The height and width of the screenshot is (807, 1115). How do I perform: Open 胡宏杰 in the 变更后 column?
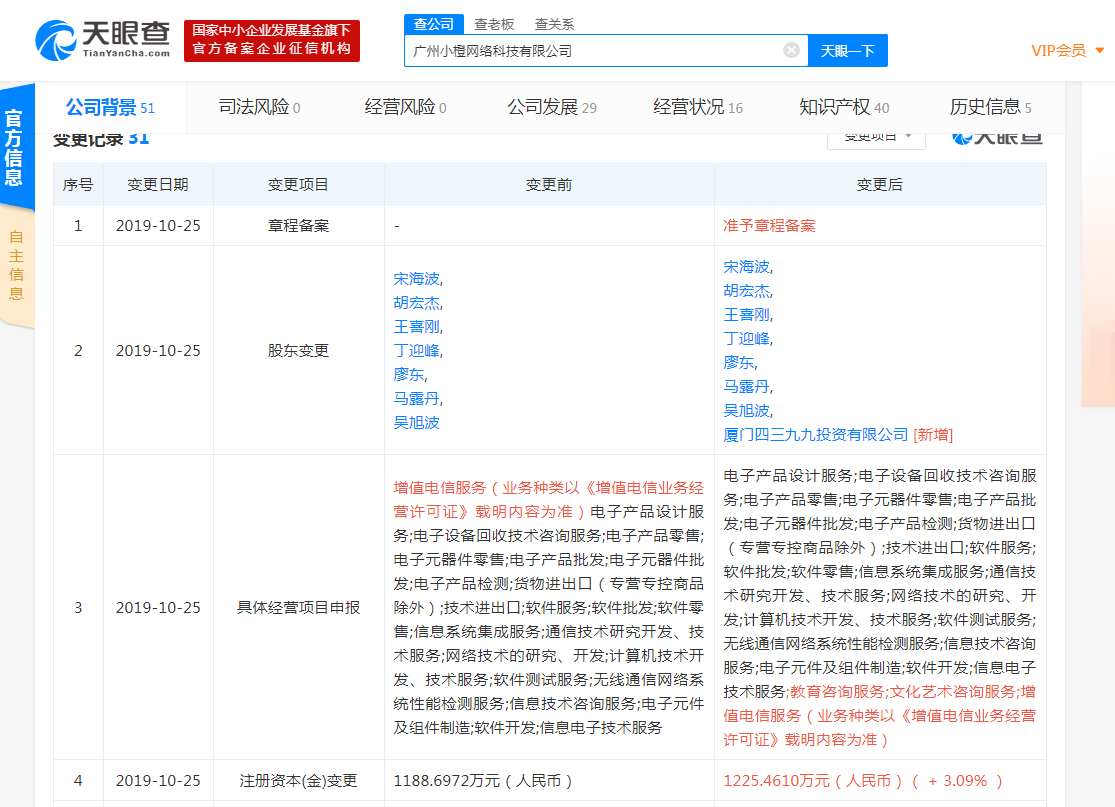747,291
